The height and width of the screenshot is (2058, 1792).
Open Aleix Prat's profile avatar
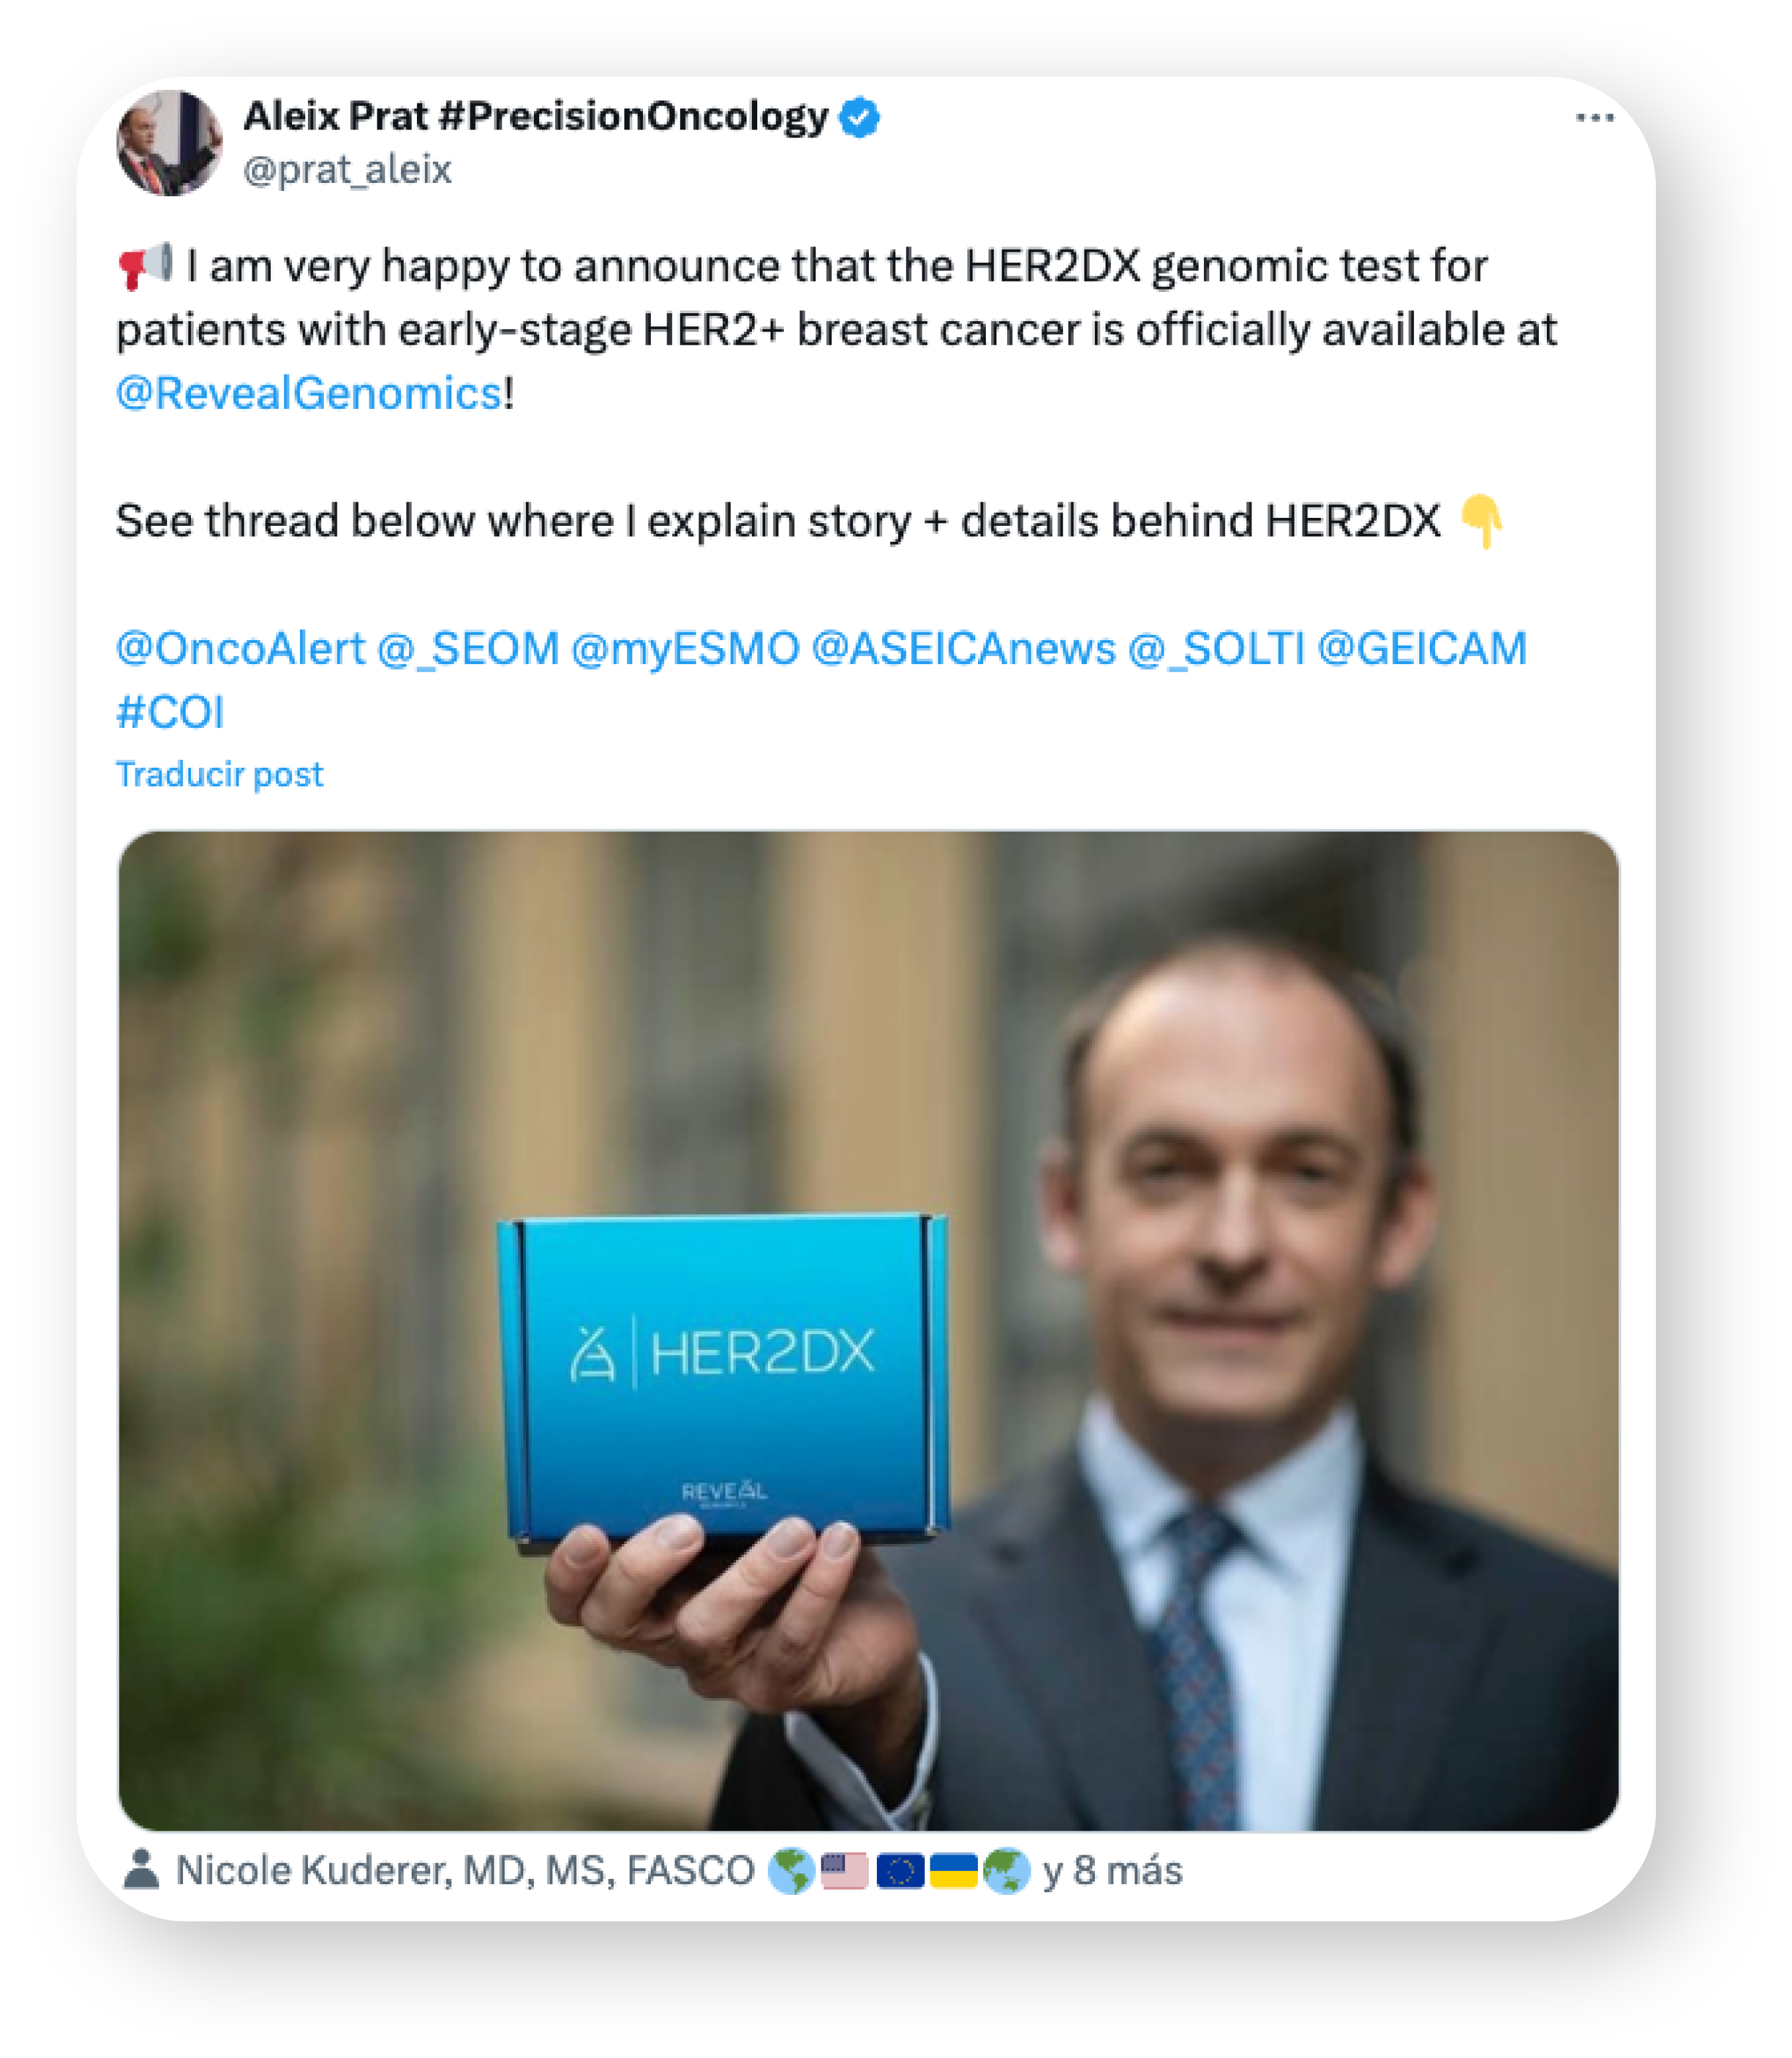pos(168,143)
